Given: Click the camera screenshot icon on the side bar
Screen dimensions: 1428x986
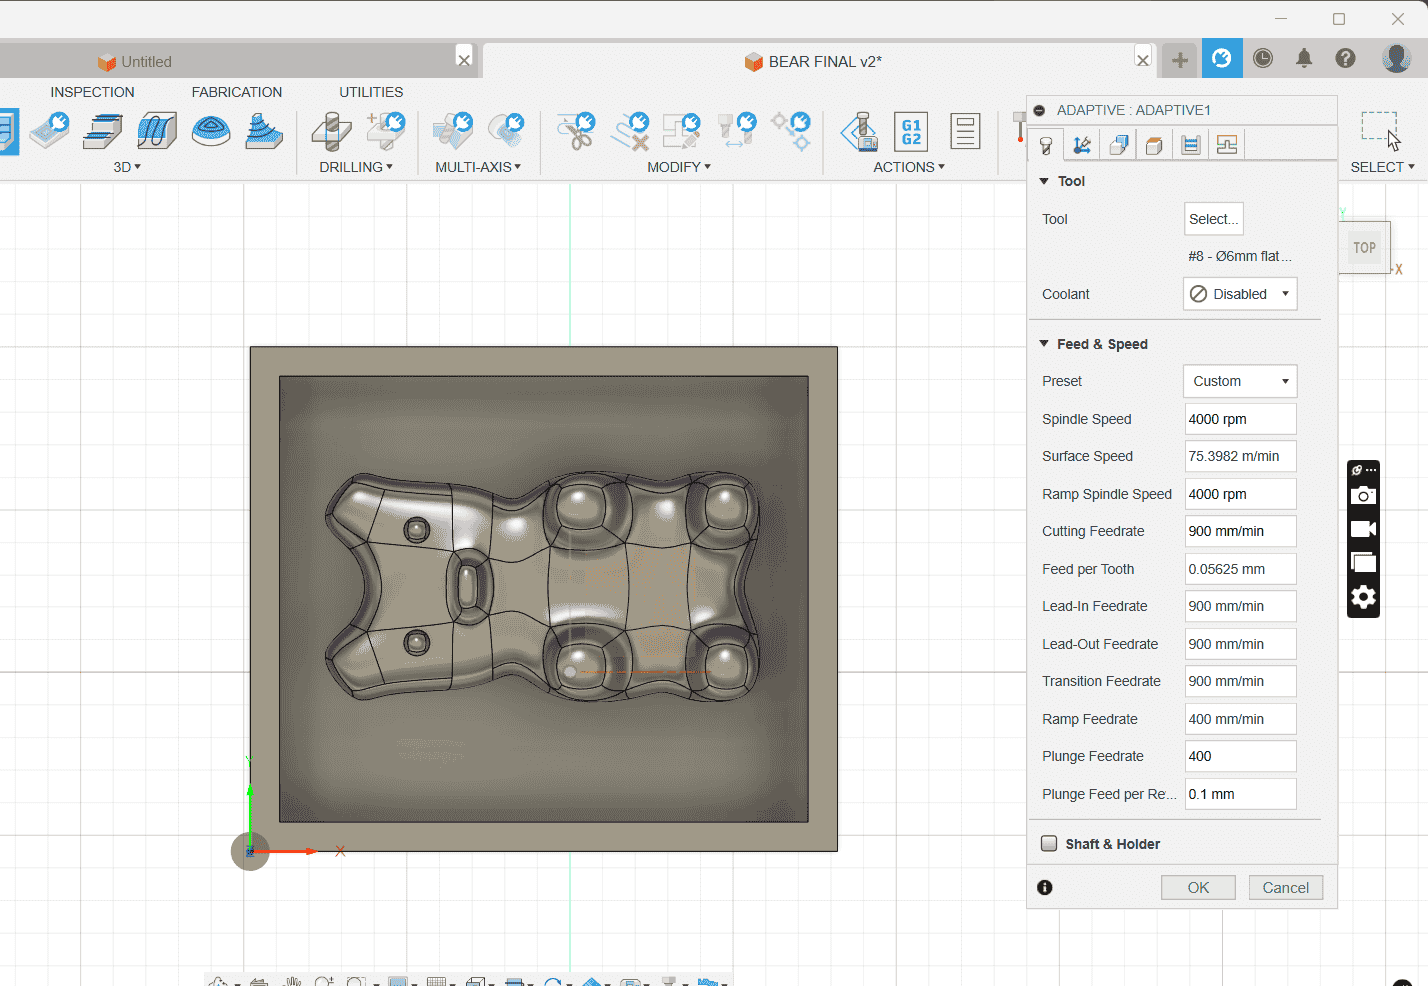Looking at the screenshot, I should [1363, 495].
